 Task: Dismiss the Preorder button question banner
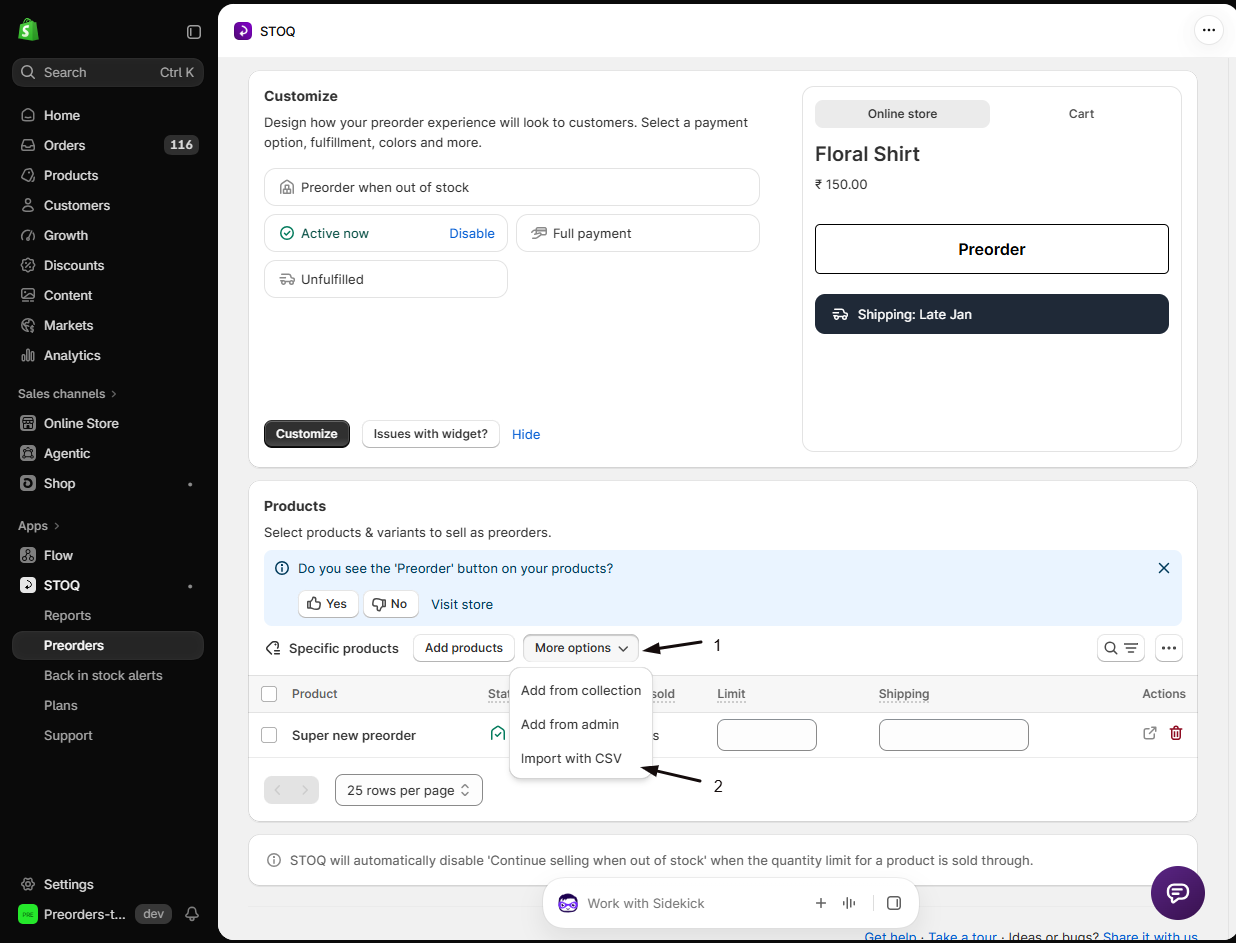click(x=1164, y=568)
